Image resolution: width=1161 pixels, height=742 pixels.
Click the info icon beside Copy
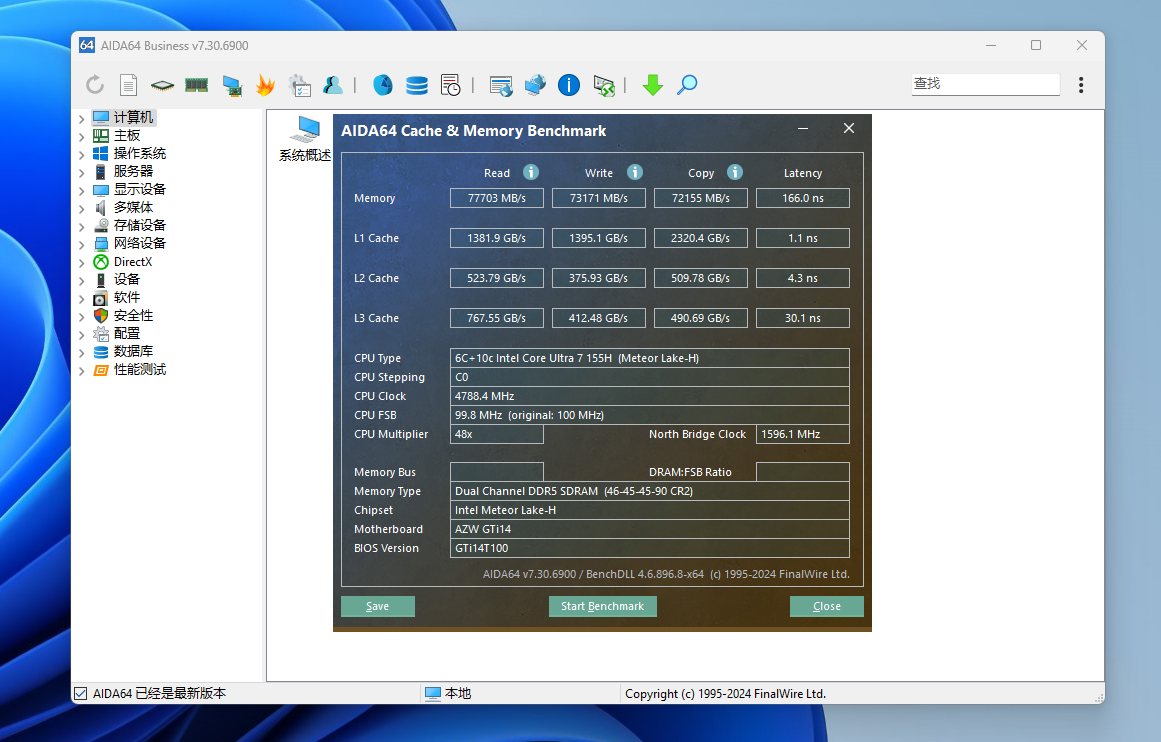click(x=735, y=172)
